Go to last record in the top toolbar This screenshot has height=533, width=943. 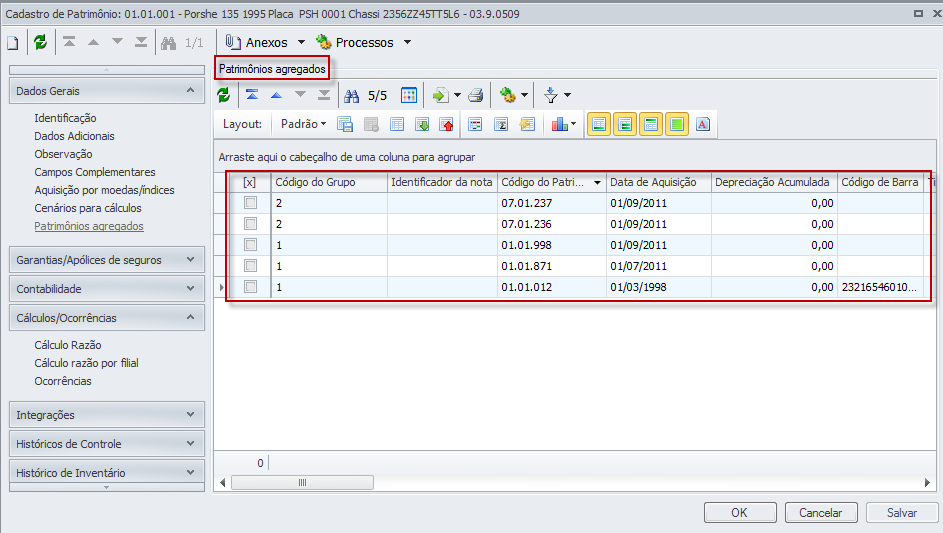point(141,42)
